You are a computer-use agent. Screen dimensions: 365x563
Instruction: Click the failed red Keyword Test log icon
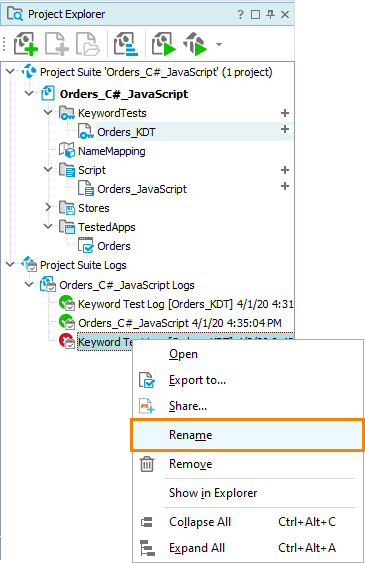pyautogui.click(x=67, y=341)
